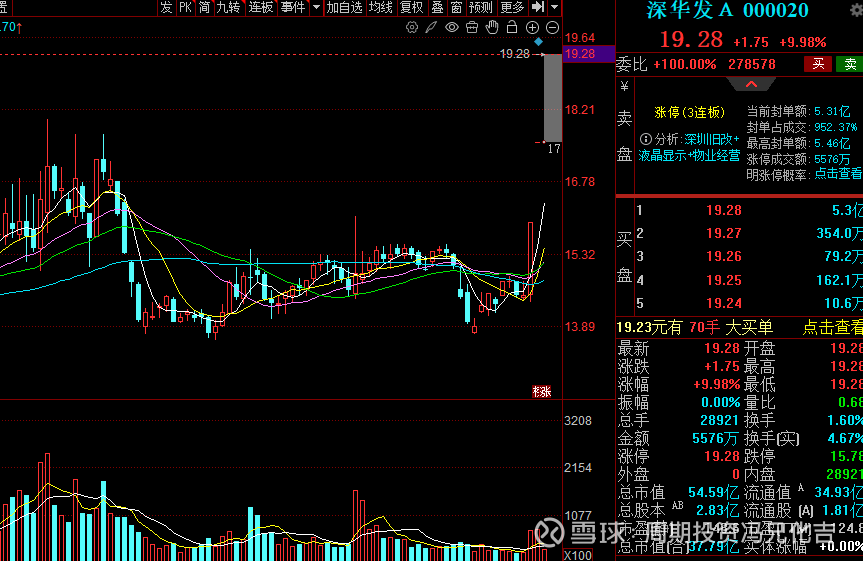Click the stock name 深华发A
Screen dimensions: 863x561
(689, 10)
